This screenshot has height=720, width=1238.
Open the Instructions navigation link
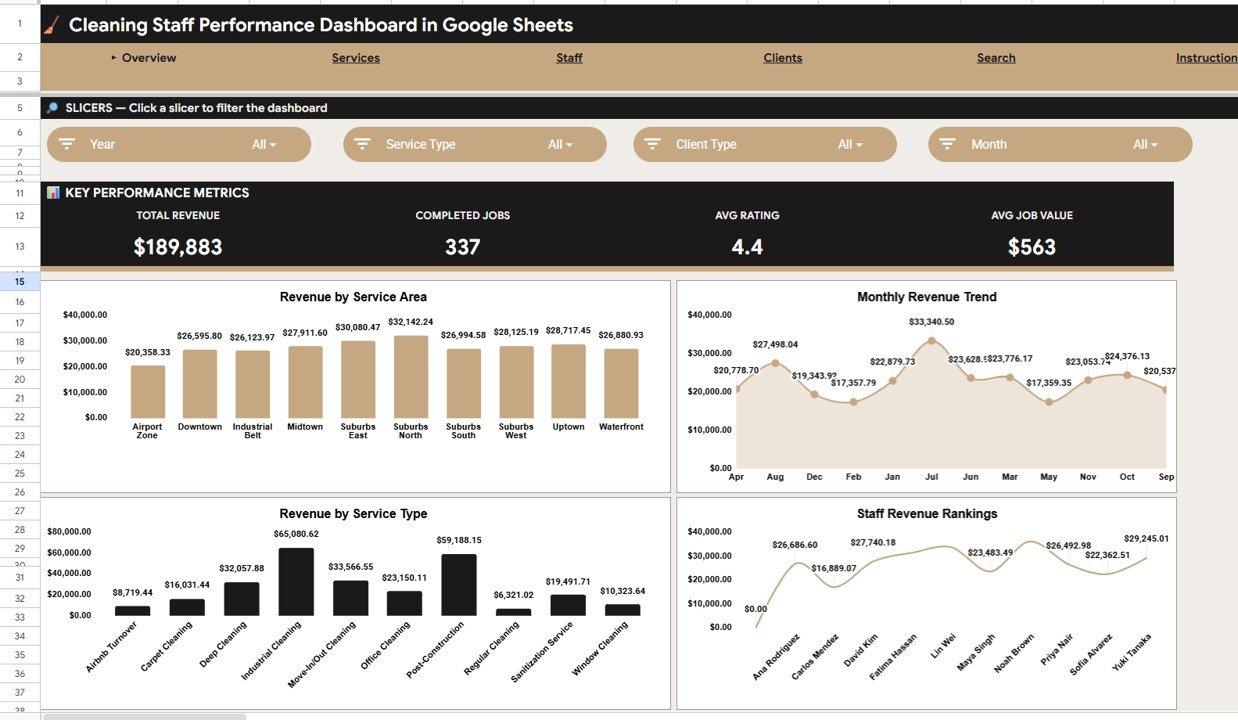[1207, 58]
